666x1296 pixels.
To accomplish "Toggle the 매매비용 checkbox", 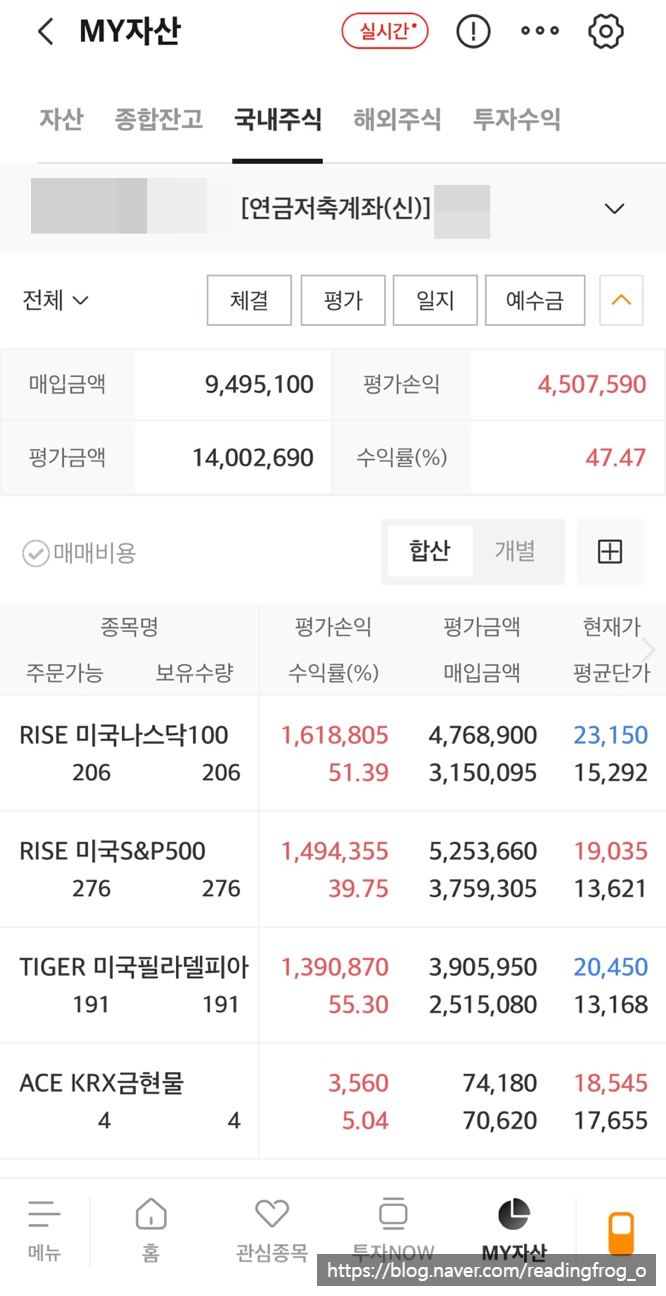I will click(x=36, y=553).
